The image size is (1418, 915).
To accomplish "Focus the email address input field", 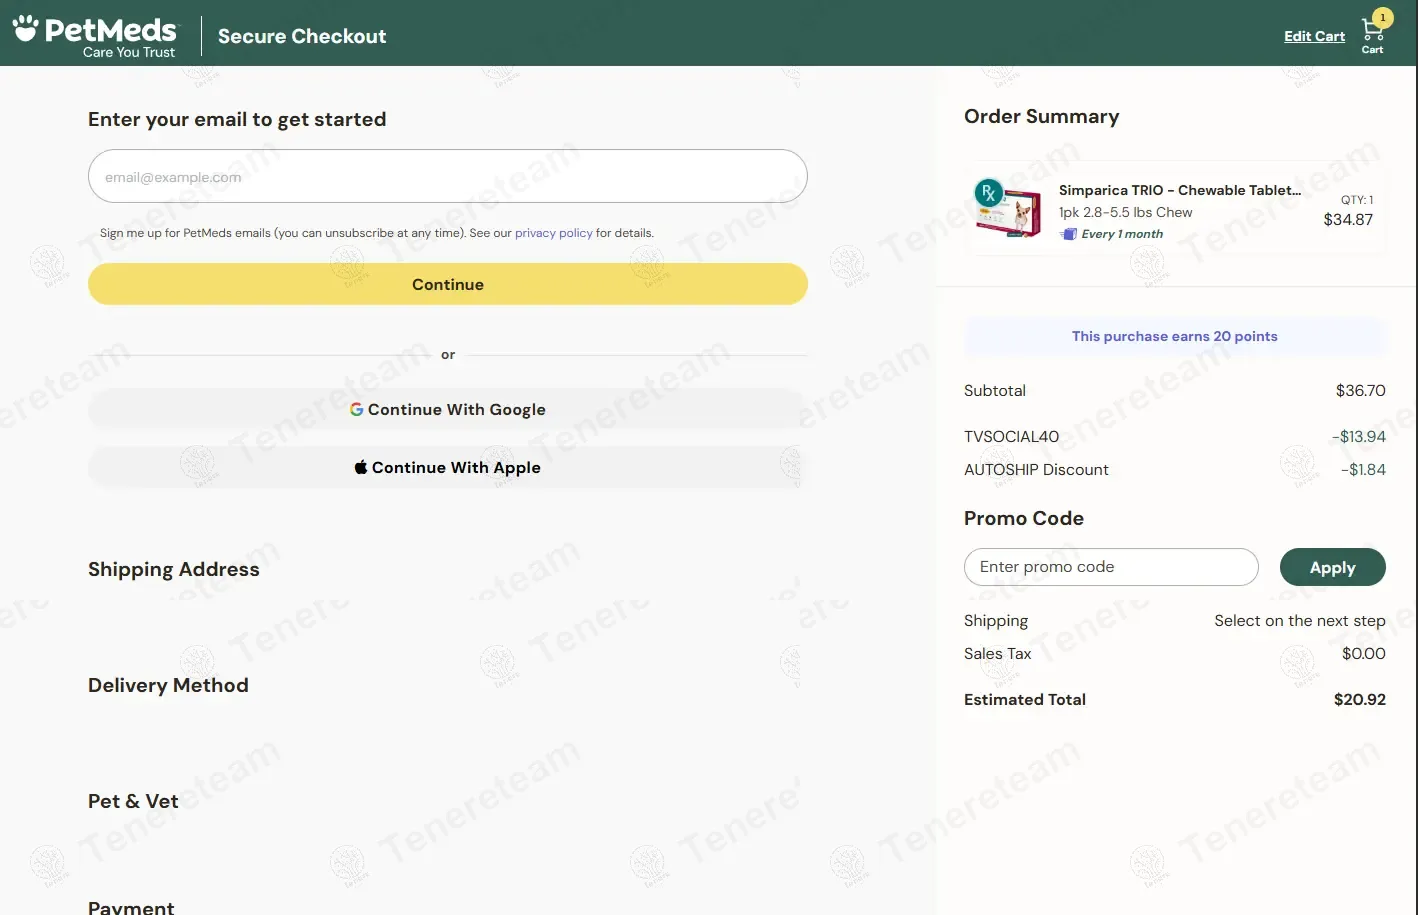I will point(447,177).
